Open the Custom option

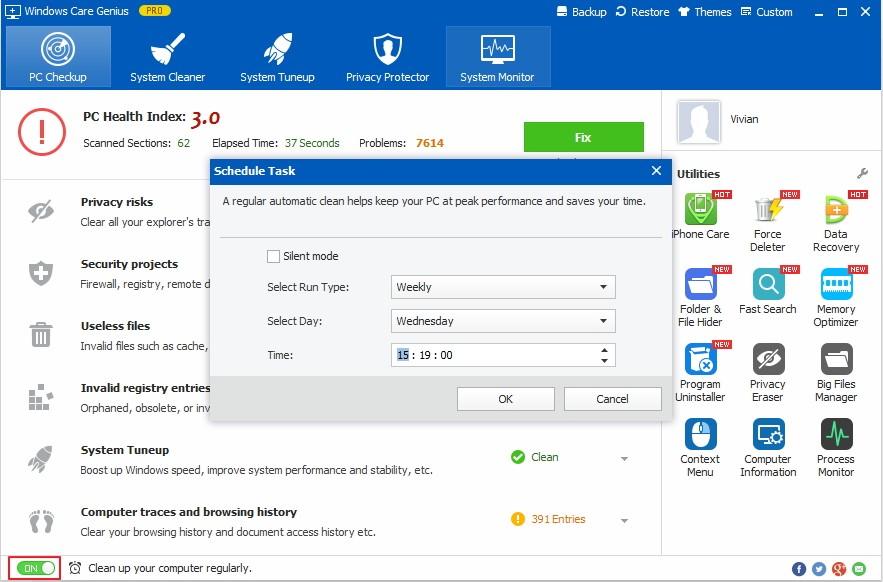point(766,12)
